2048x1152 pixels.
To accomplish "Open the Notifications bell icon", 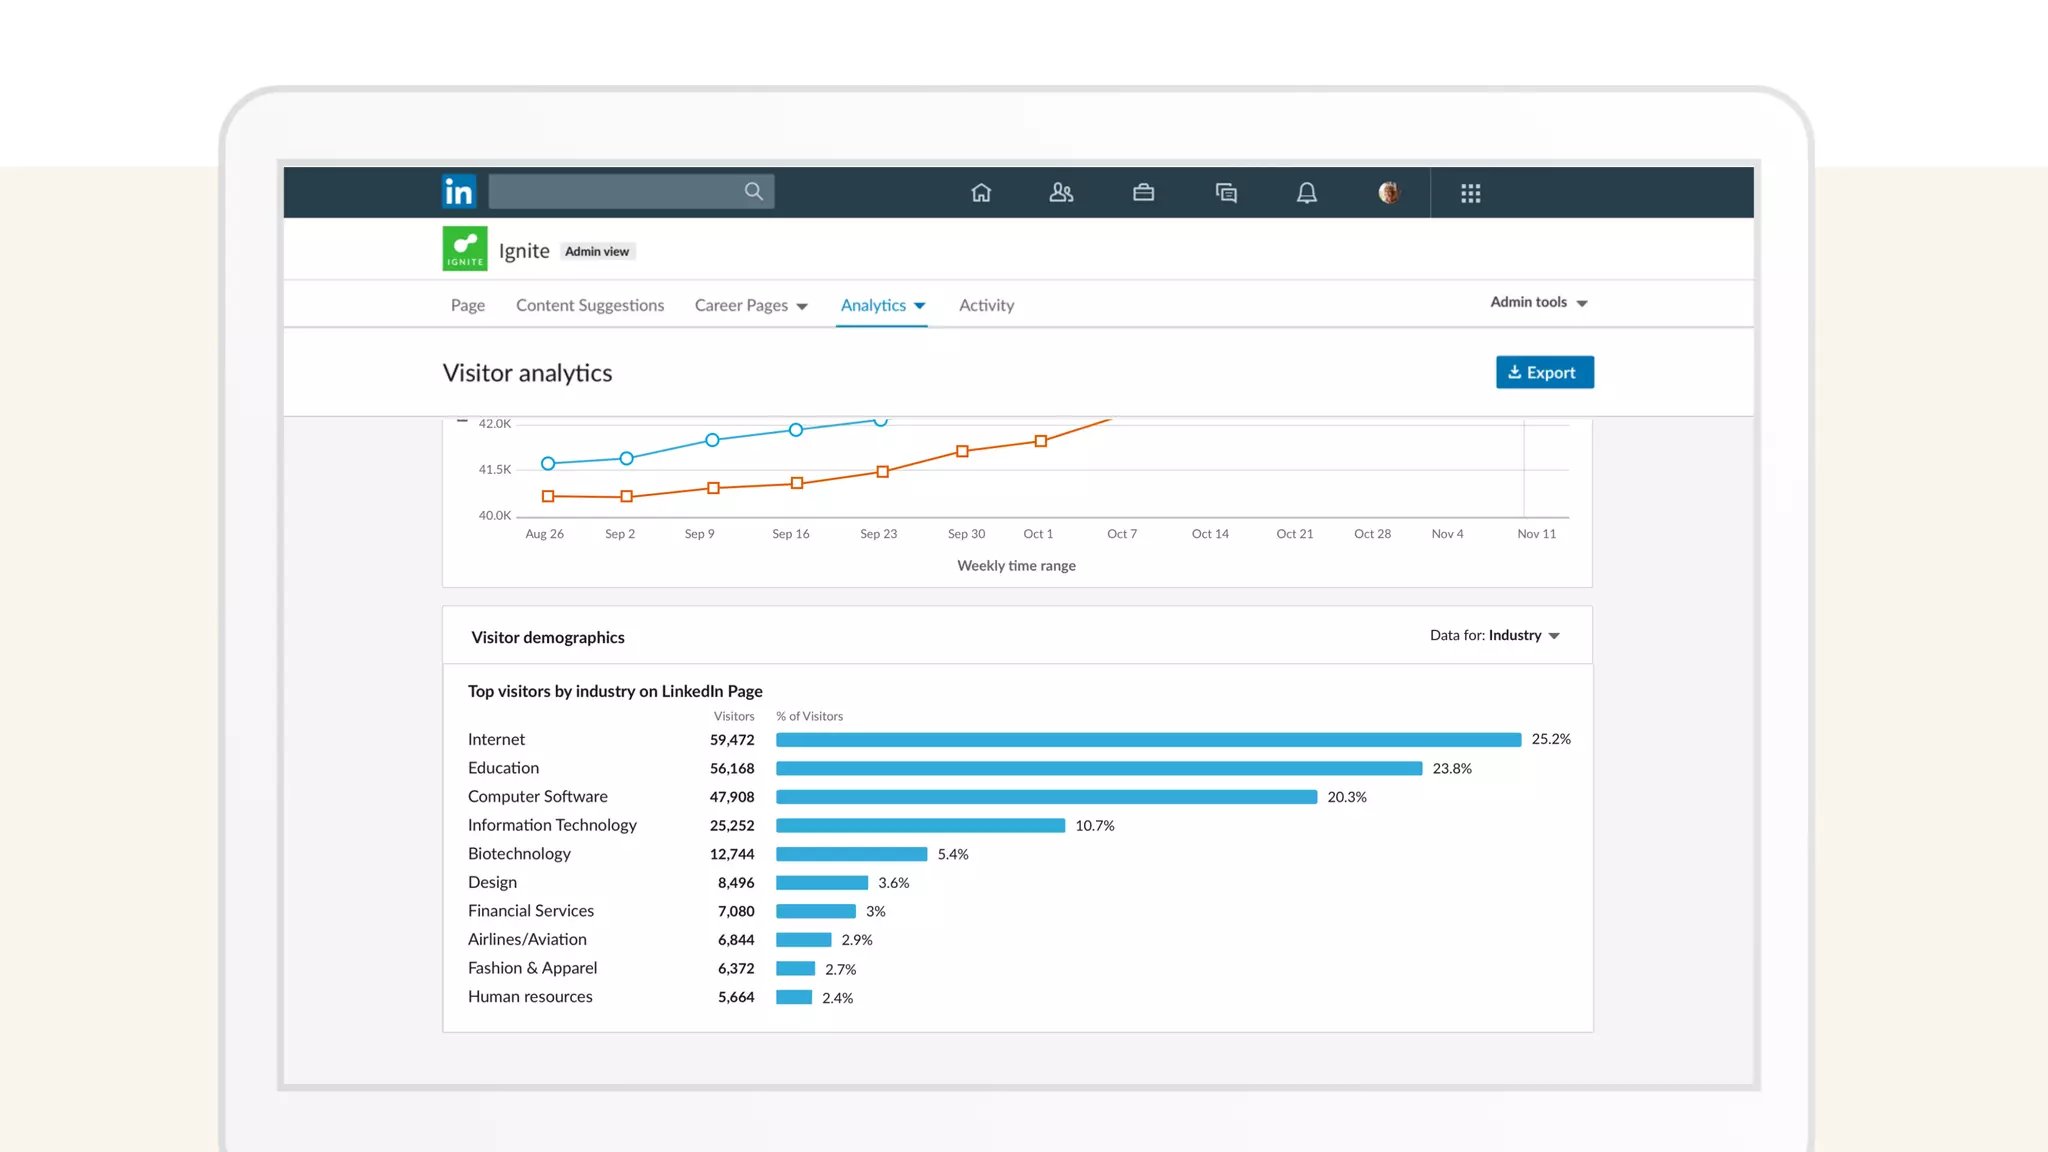I will 1306,193.
